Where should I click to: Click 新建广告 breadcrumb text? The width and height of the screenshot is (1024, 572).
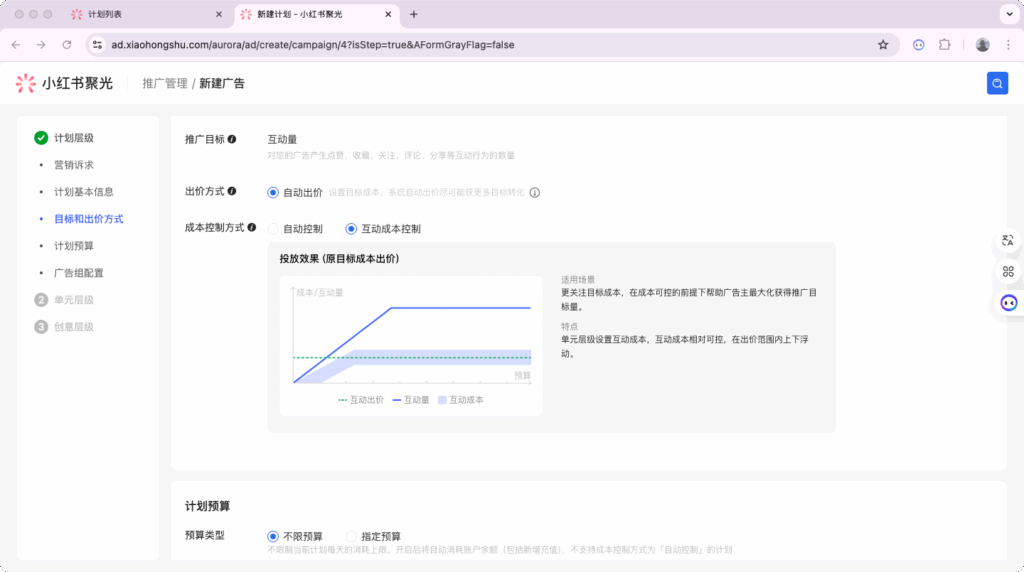coord(222,84)
